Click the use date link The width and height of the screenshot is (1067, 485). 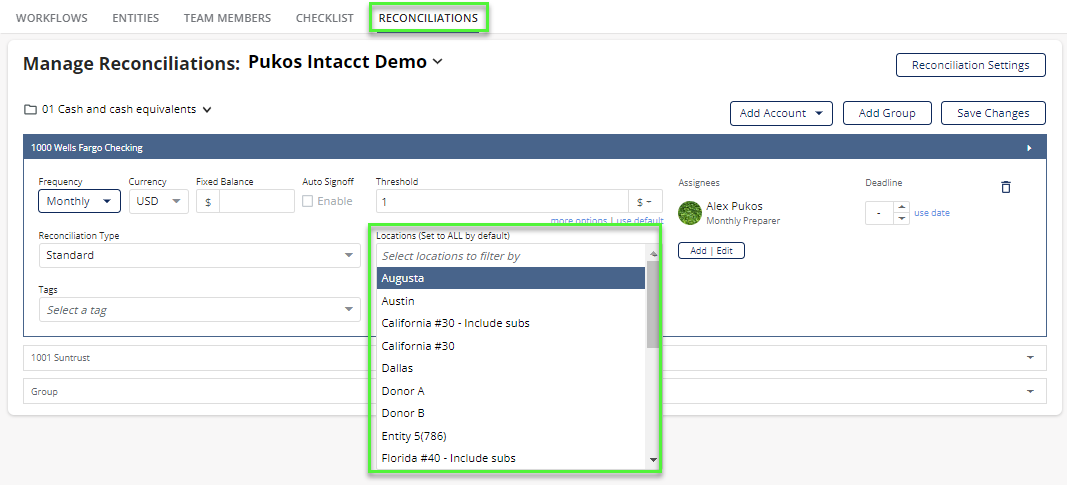click(x=932, y=213)
